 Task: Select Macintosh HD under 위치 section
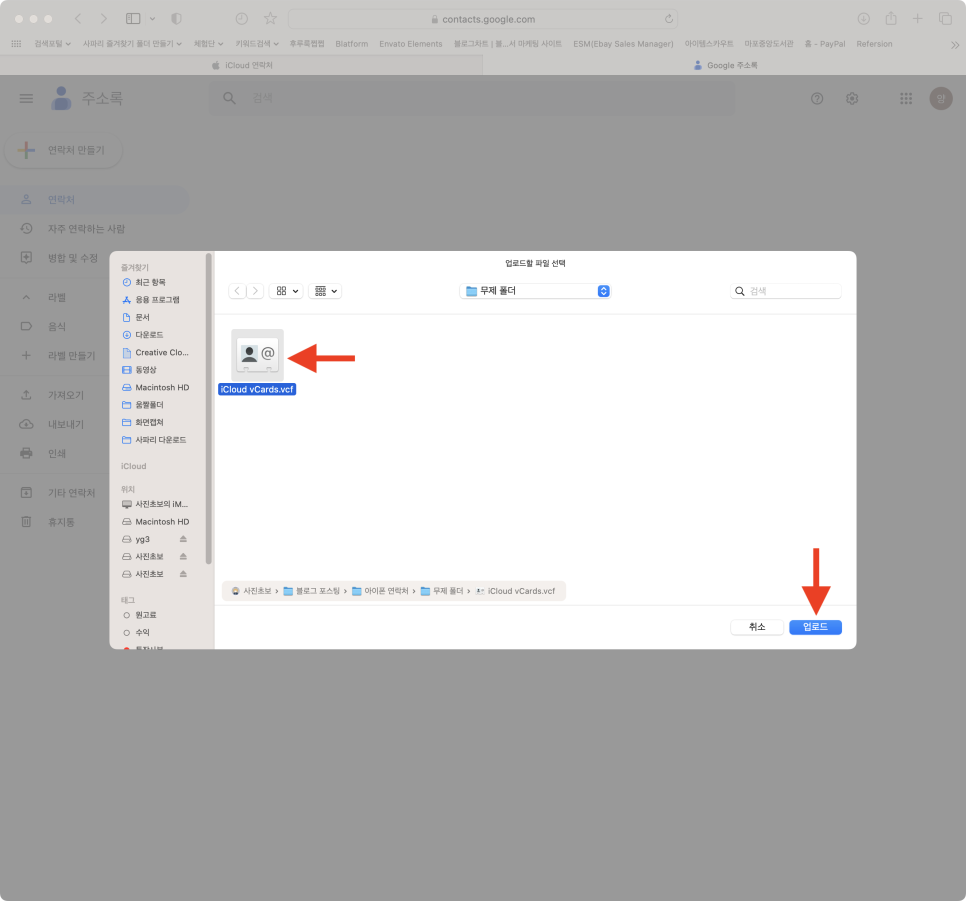coord(156,521)
